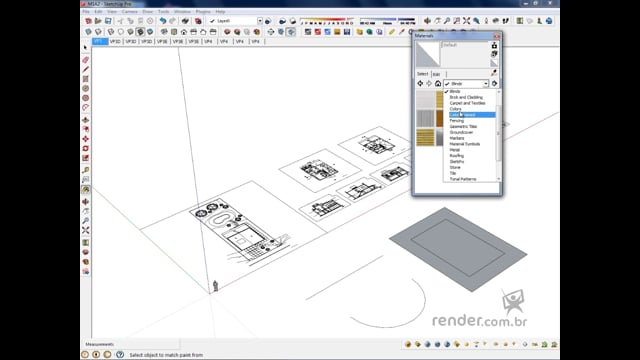Viewport: 640px width, 360px height.
Task: Select the first highlighted scene tab
Action: [x=99, y=41]
